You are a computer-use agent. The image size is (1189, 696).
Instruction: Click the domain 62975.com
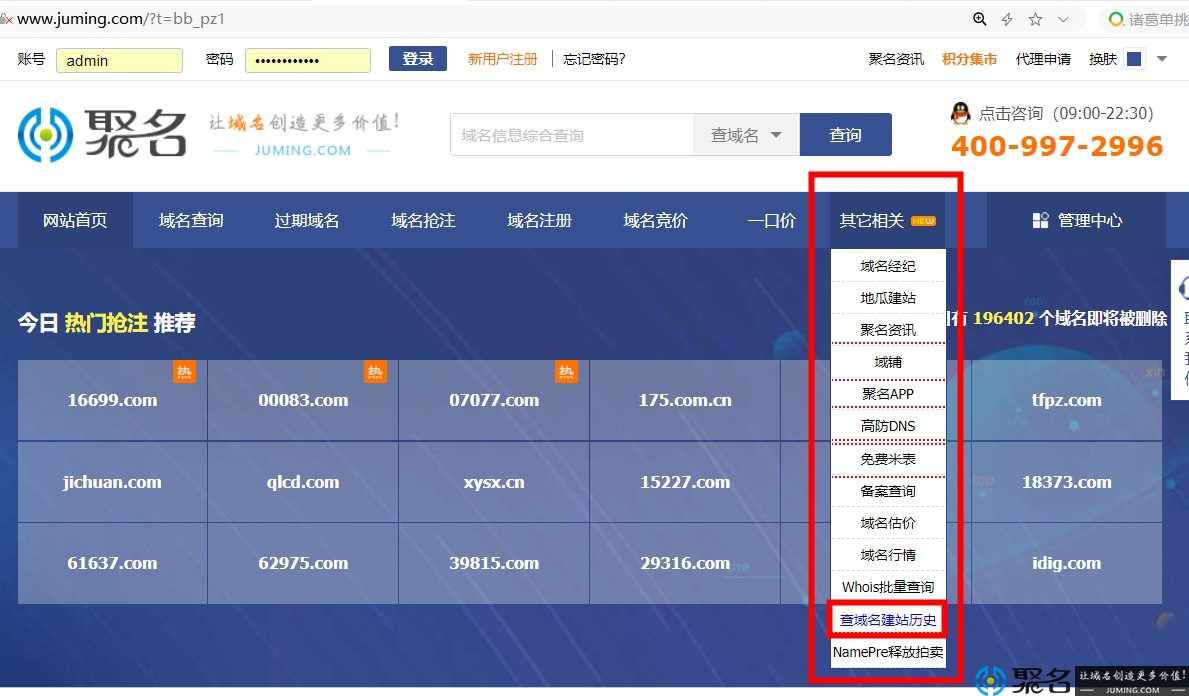303,563
